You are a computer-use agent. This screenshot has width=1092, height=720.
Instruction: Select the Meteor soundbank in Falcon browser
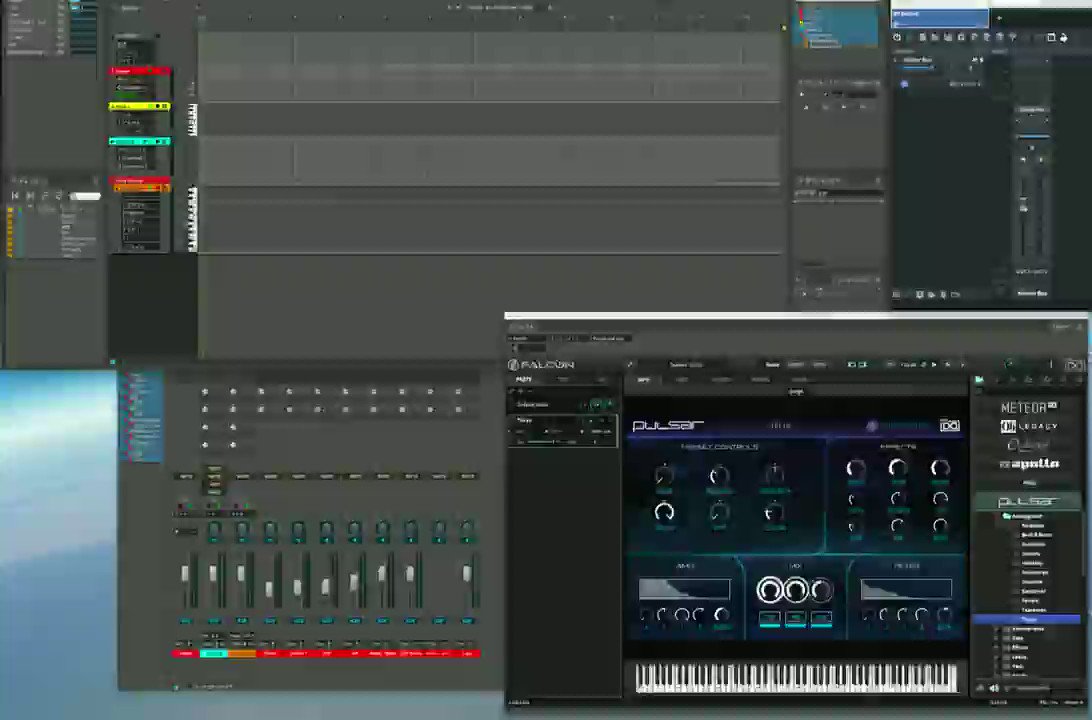click(1029, 407)
